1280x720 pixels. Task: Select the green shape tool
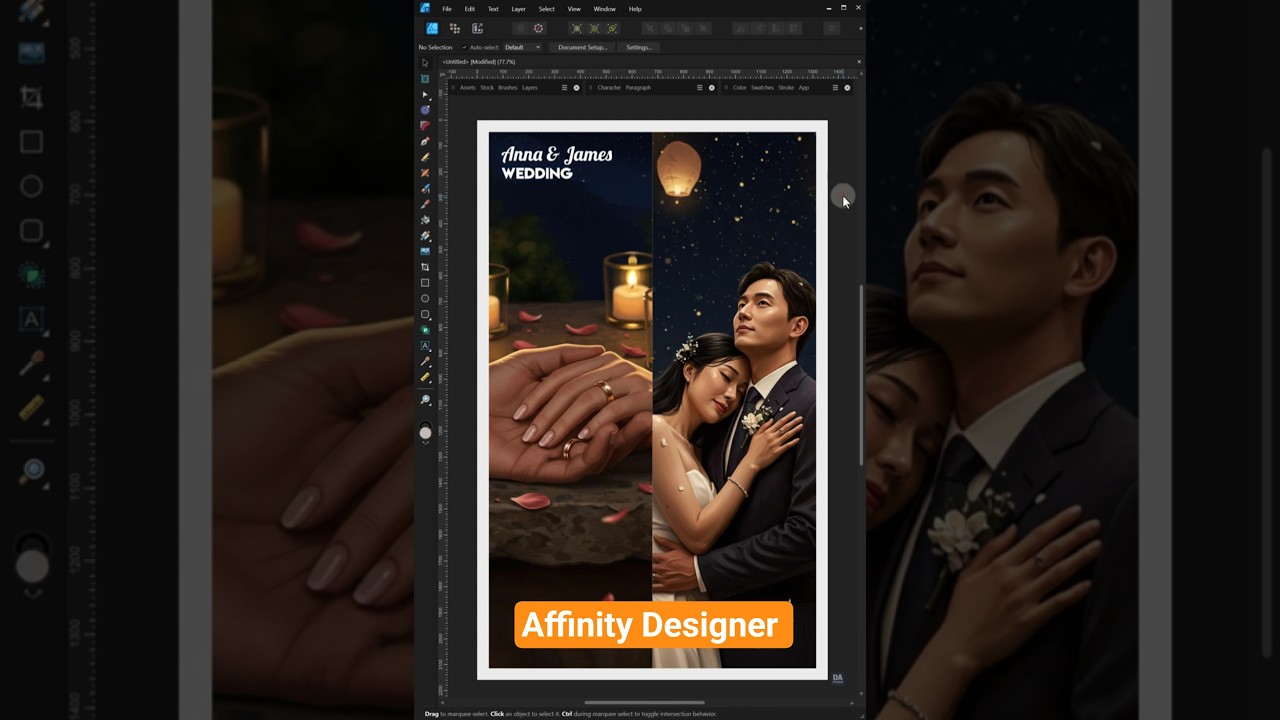coord(425,330)
